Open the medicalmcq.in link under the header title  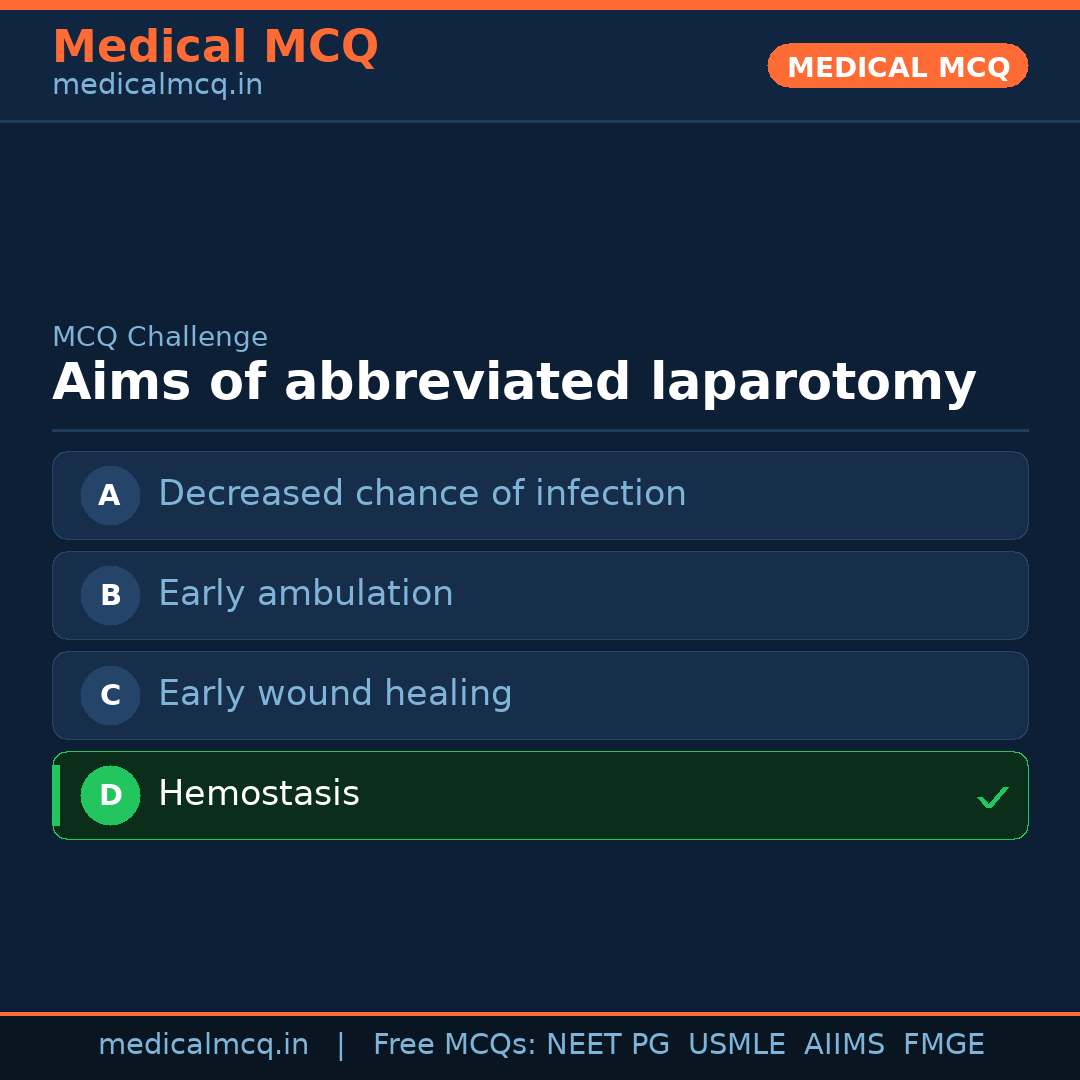point(157,86)
